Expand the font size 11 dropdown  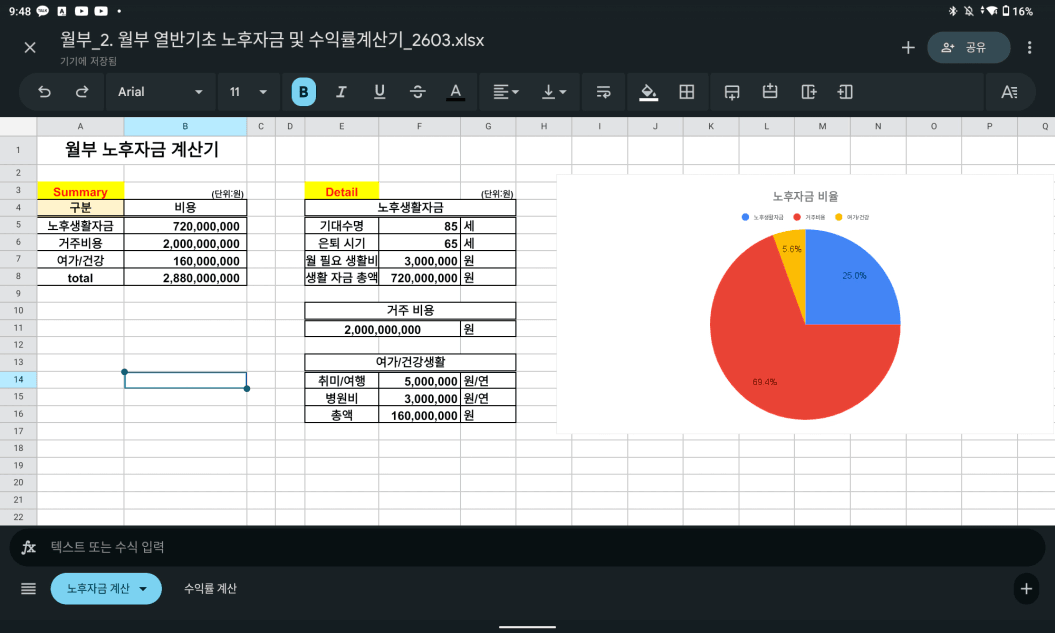click(x=248, y=92)
